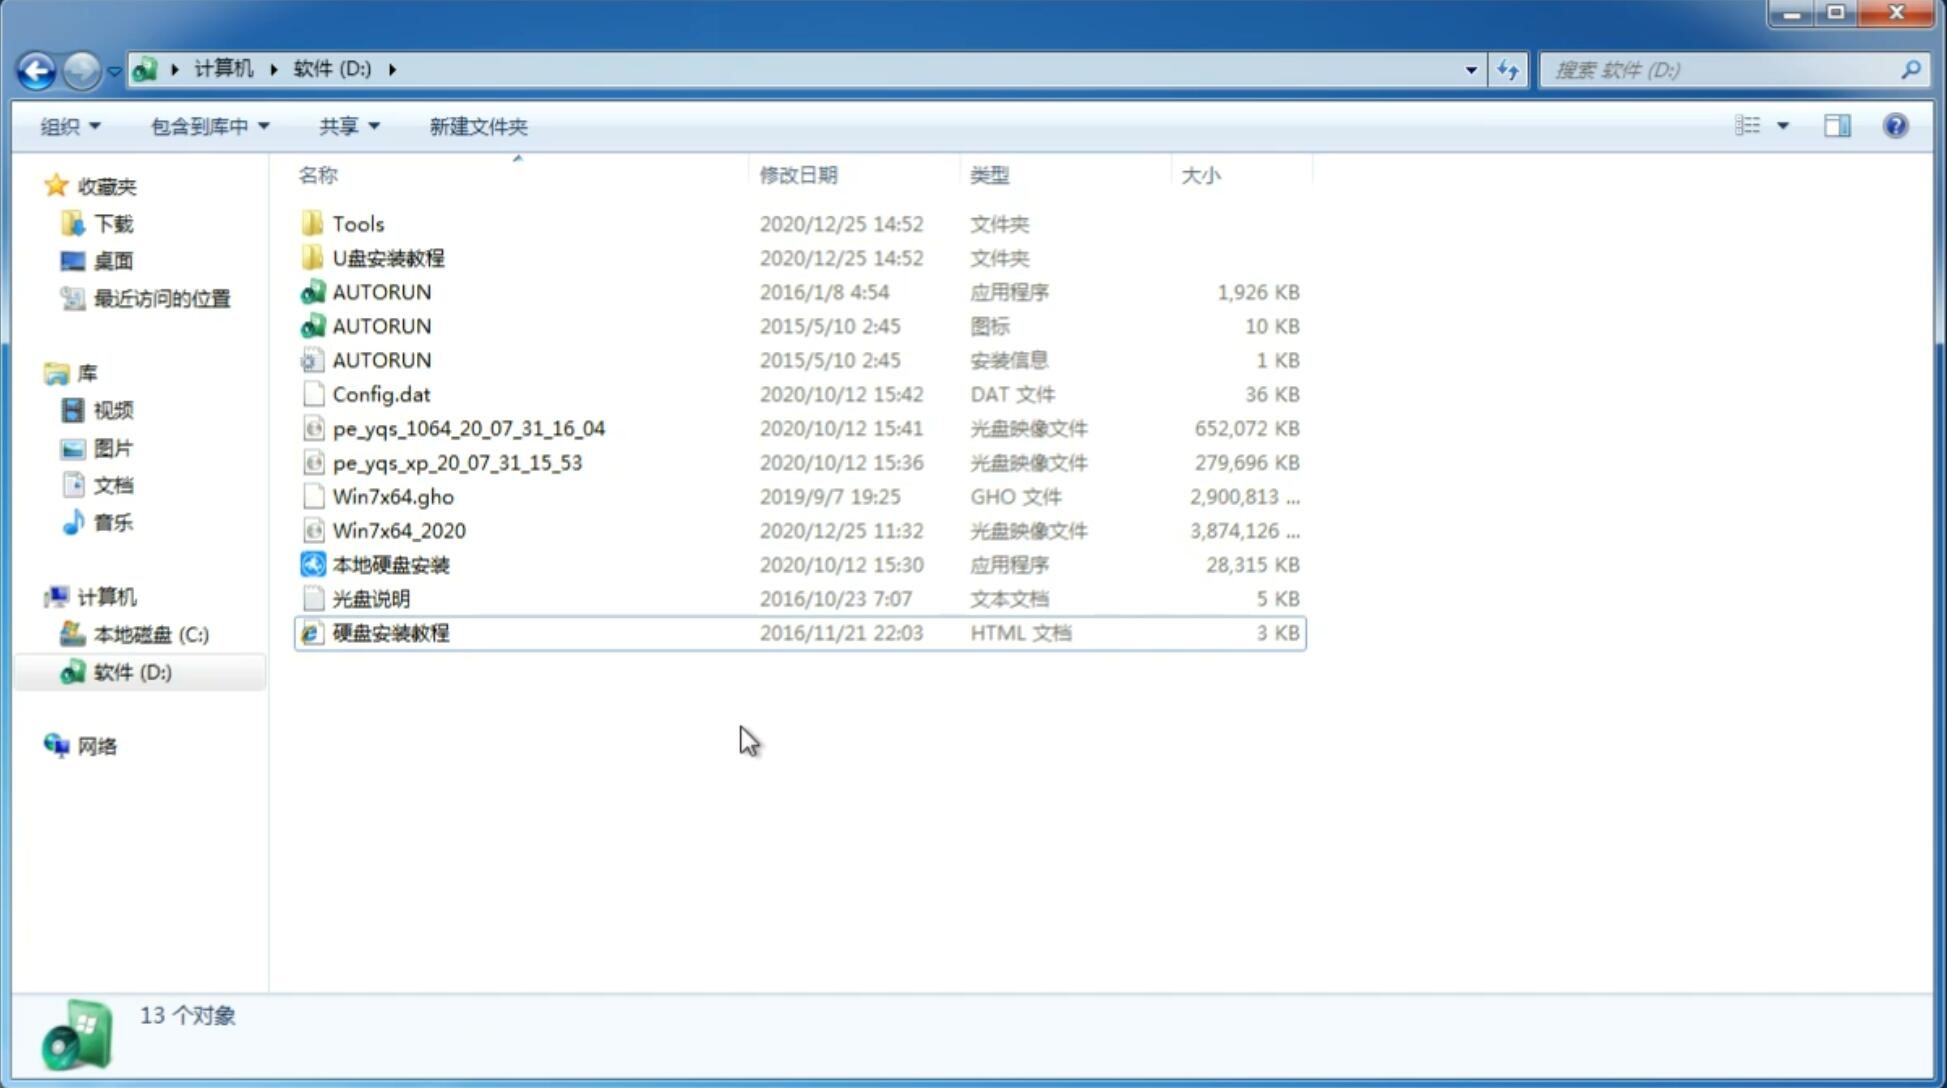This screenshot has width=1947, height=1088.
Task: Open the U盘安装教程 folder
Action: [x=389, y=257]
